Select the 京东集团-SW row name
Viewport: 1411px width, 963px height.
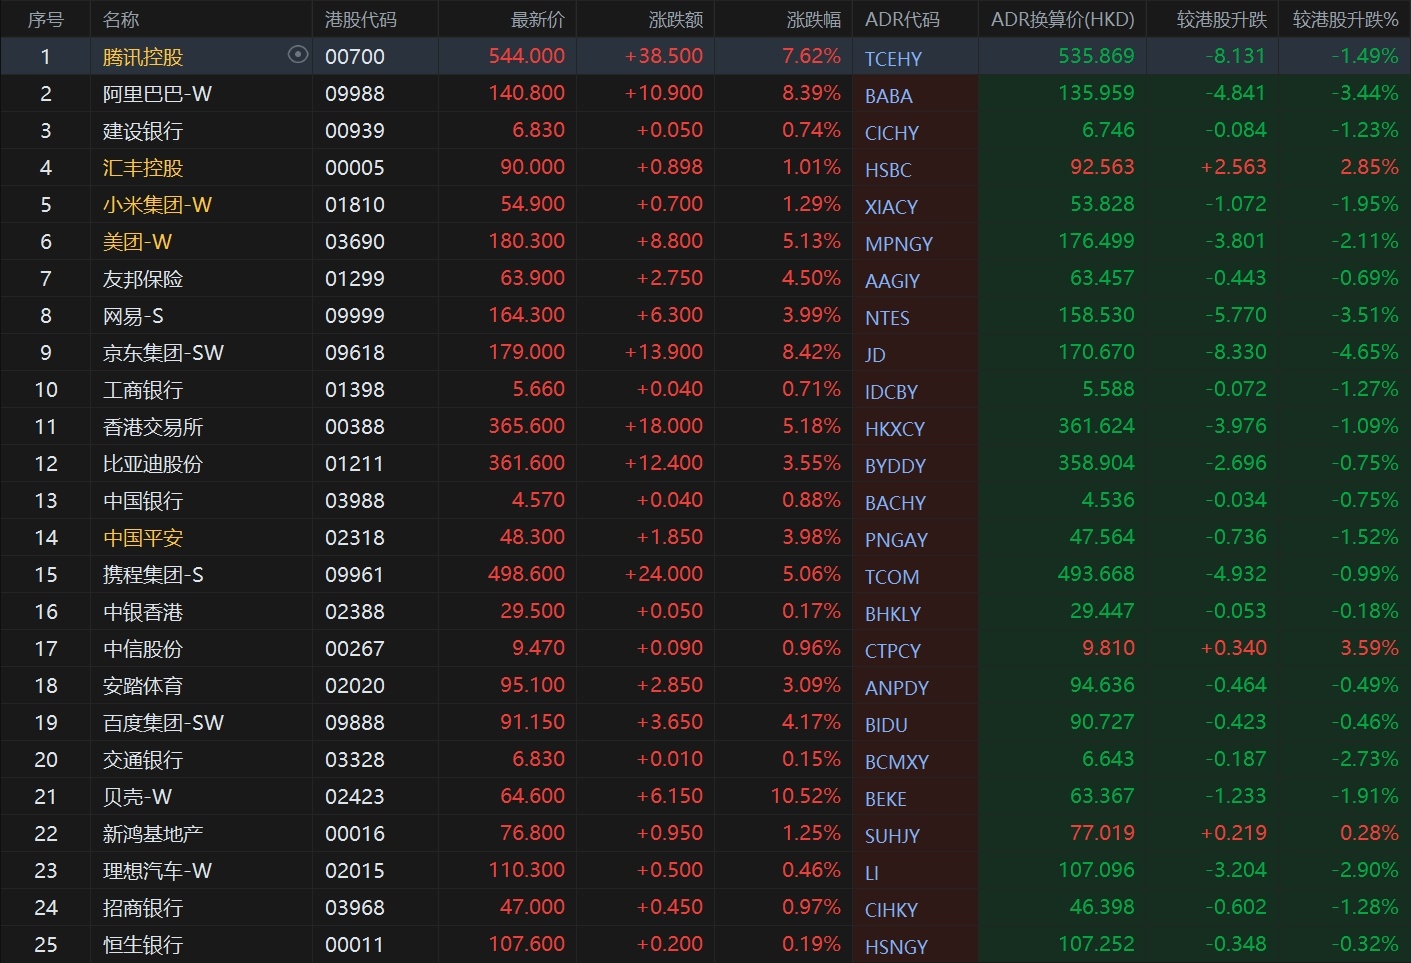pyautogui.click(x=163, y=353)
